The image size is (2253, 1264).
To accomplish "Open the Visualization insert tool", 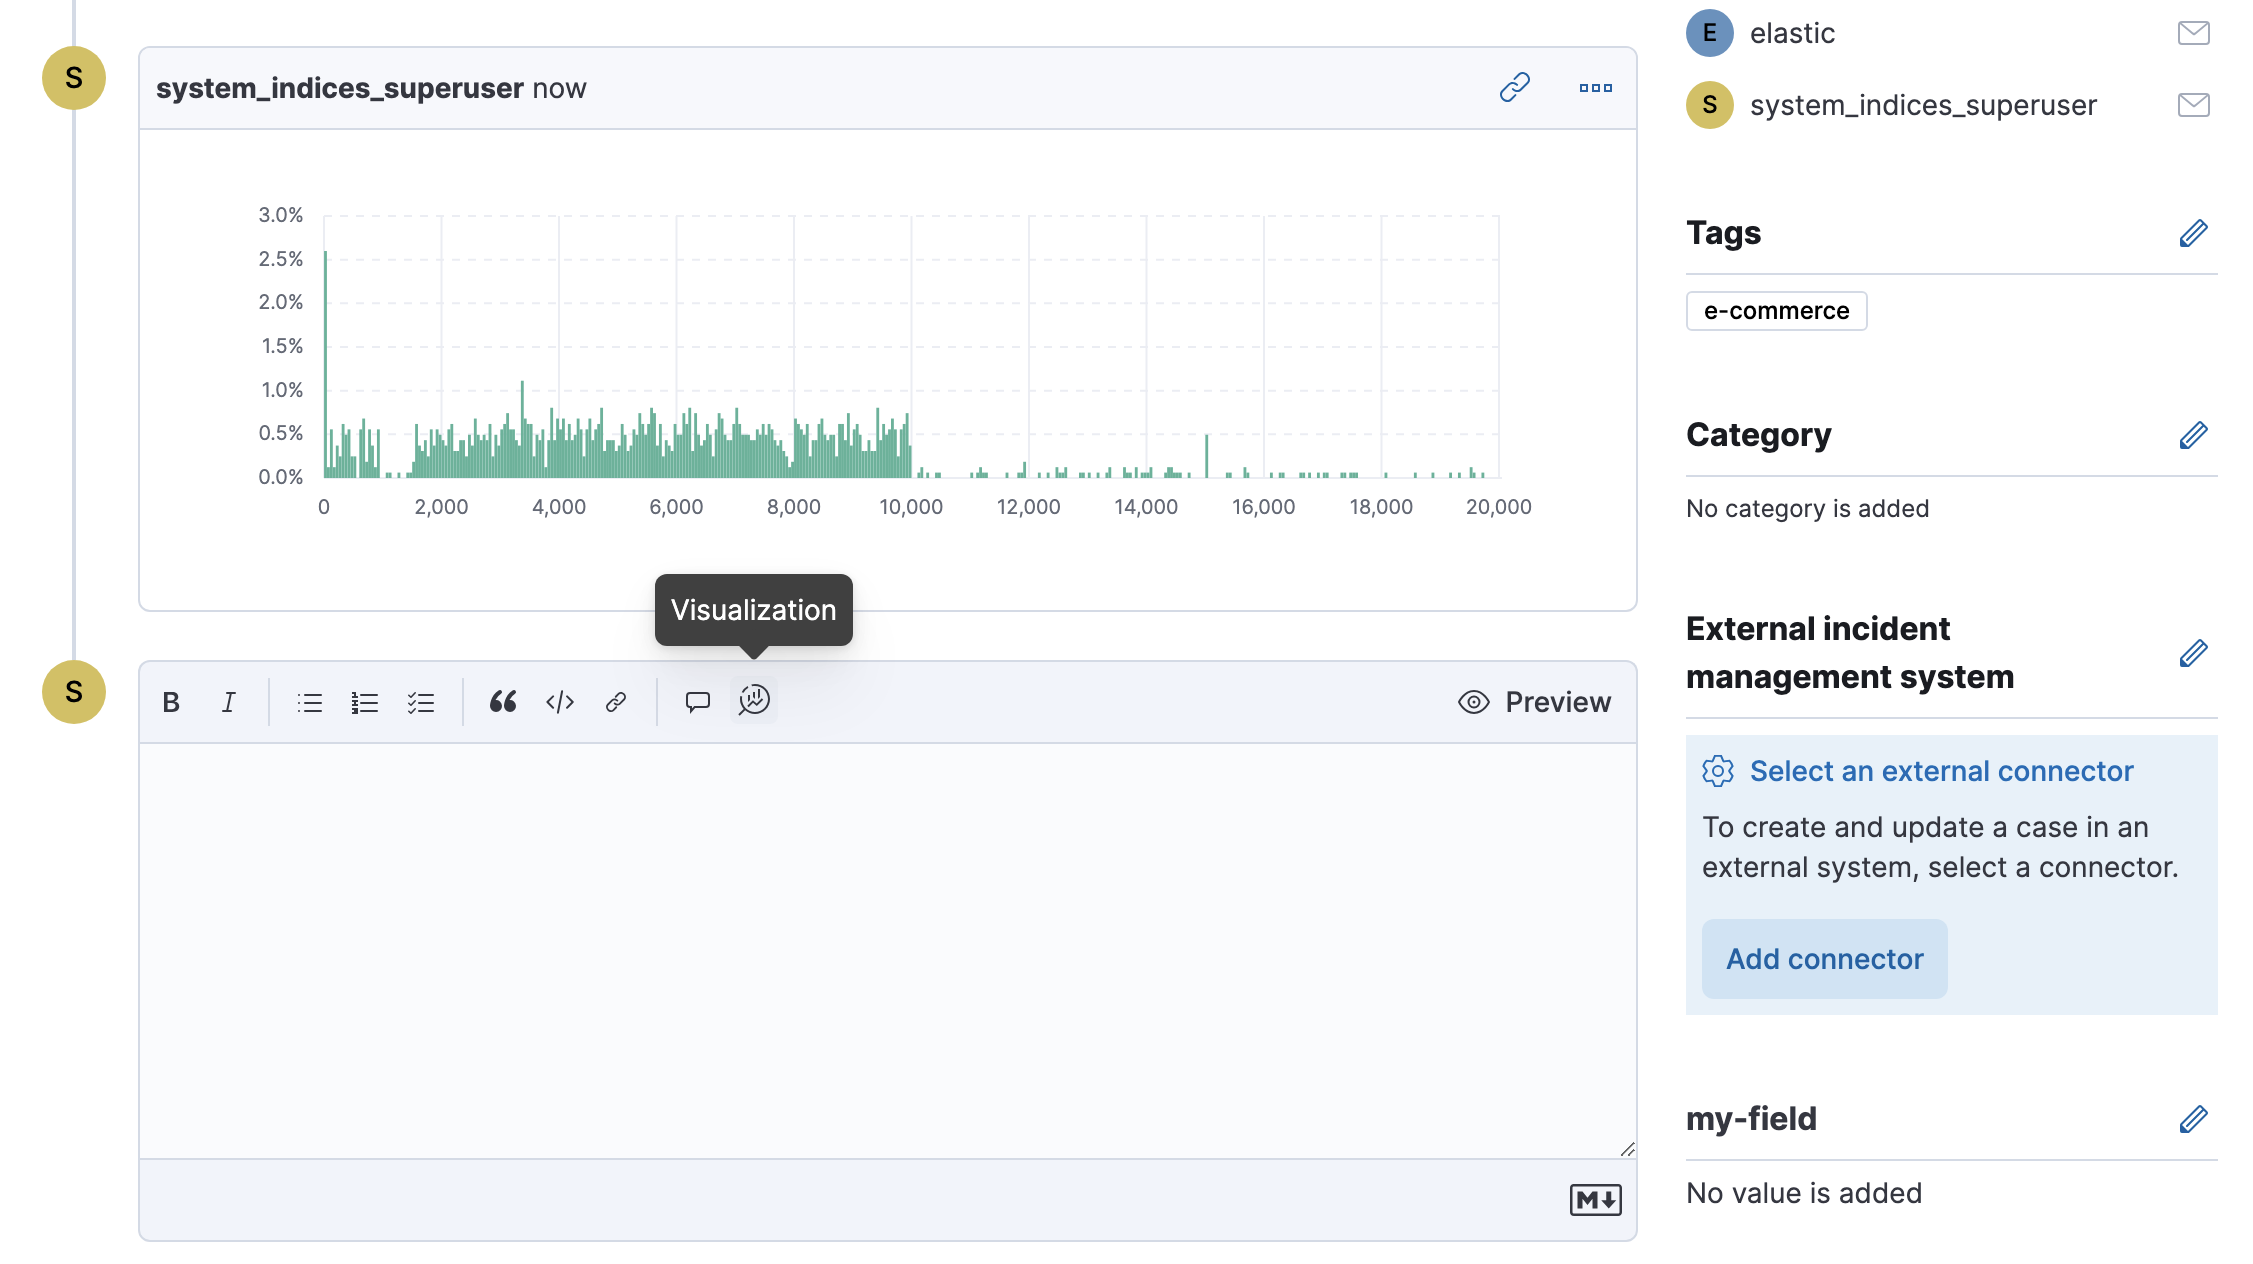I will 754,700.
